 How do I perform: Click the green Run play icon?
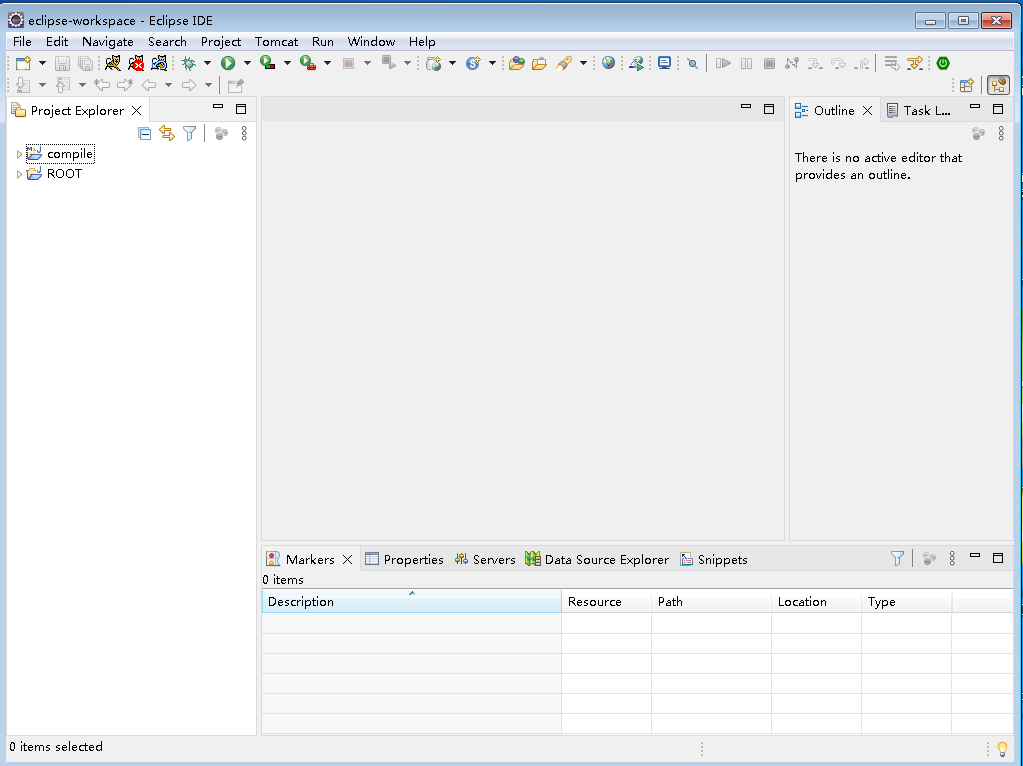click(228, 63)
